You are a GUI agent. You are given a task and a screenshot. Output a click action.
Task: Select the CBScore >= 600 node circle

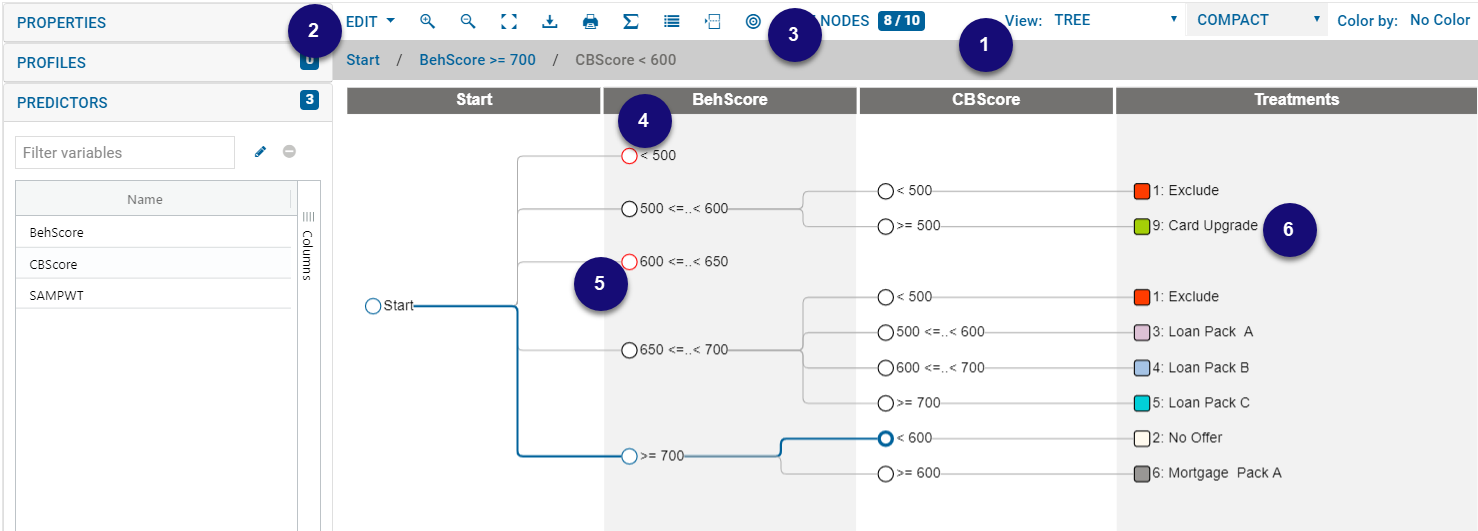(885, 474)
